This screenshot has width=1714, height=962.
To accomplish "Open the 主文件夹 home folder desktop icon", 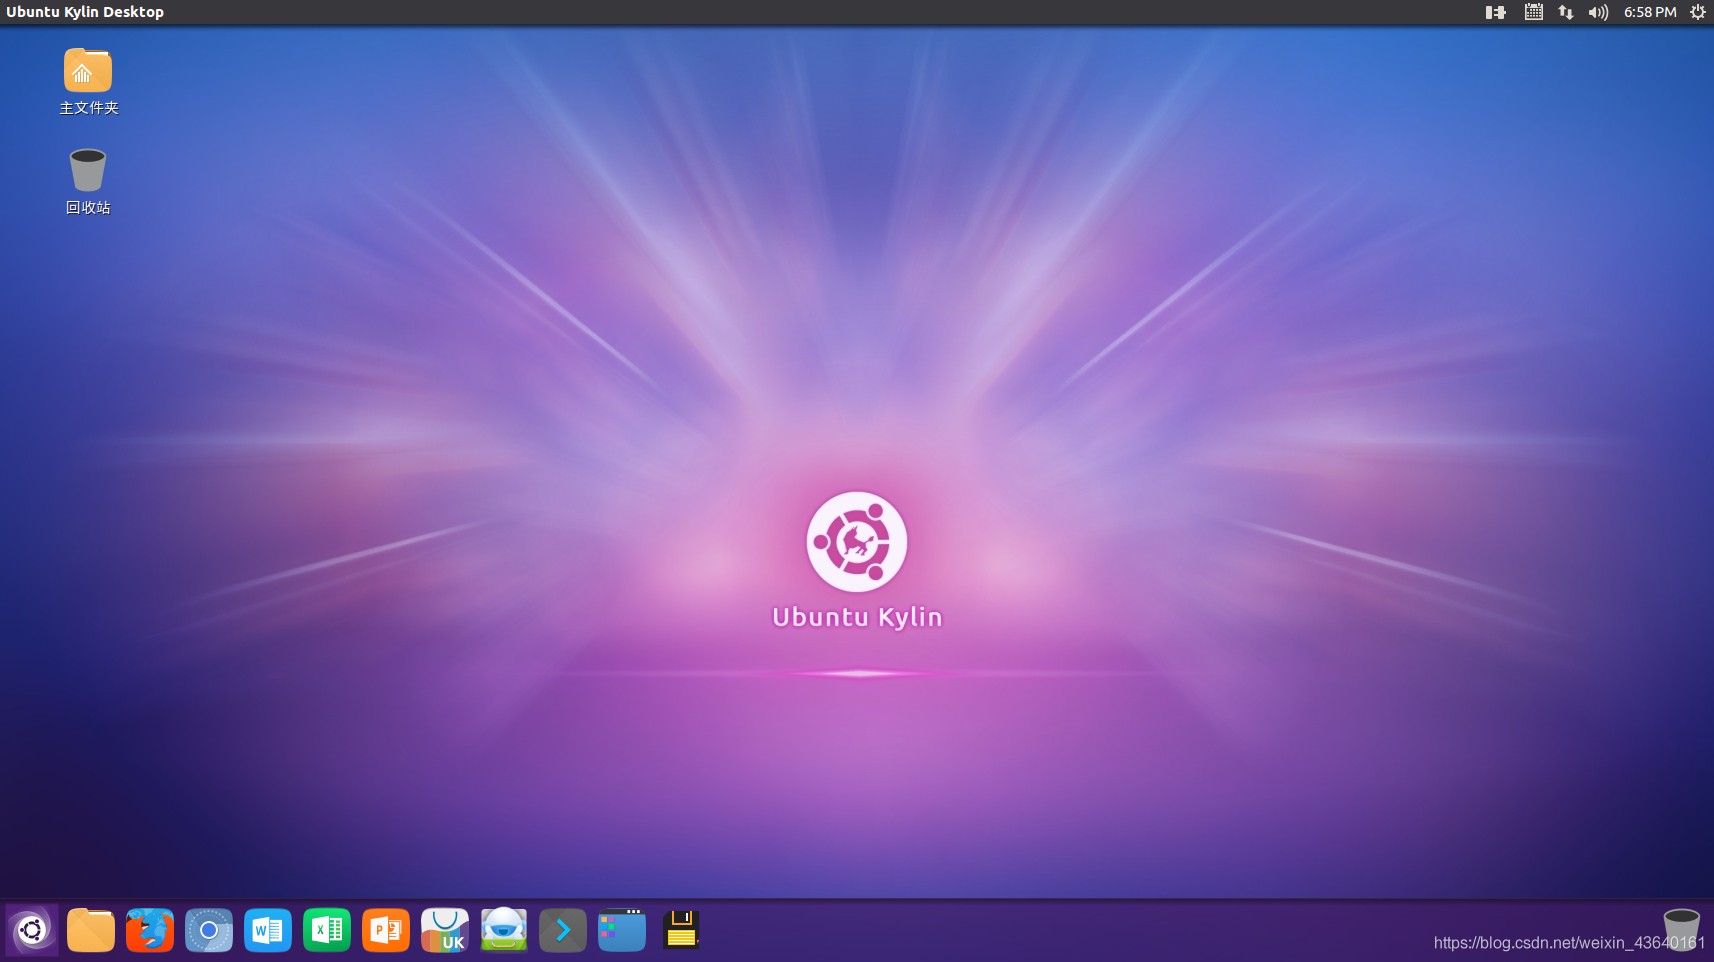I will tap(88, 81).
